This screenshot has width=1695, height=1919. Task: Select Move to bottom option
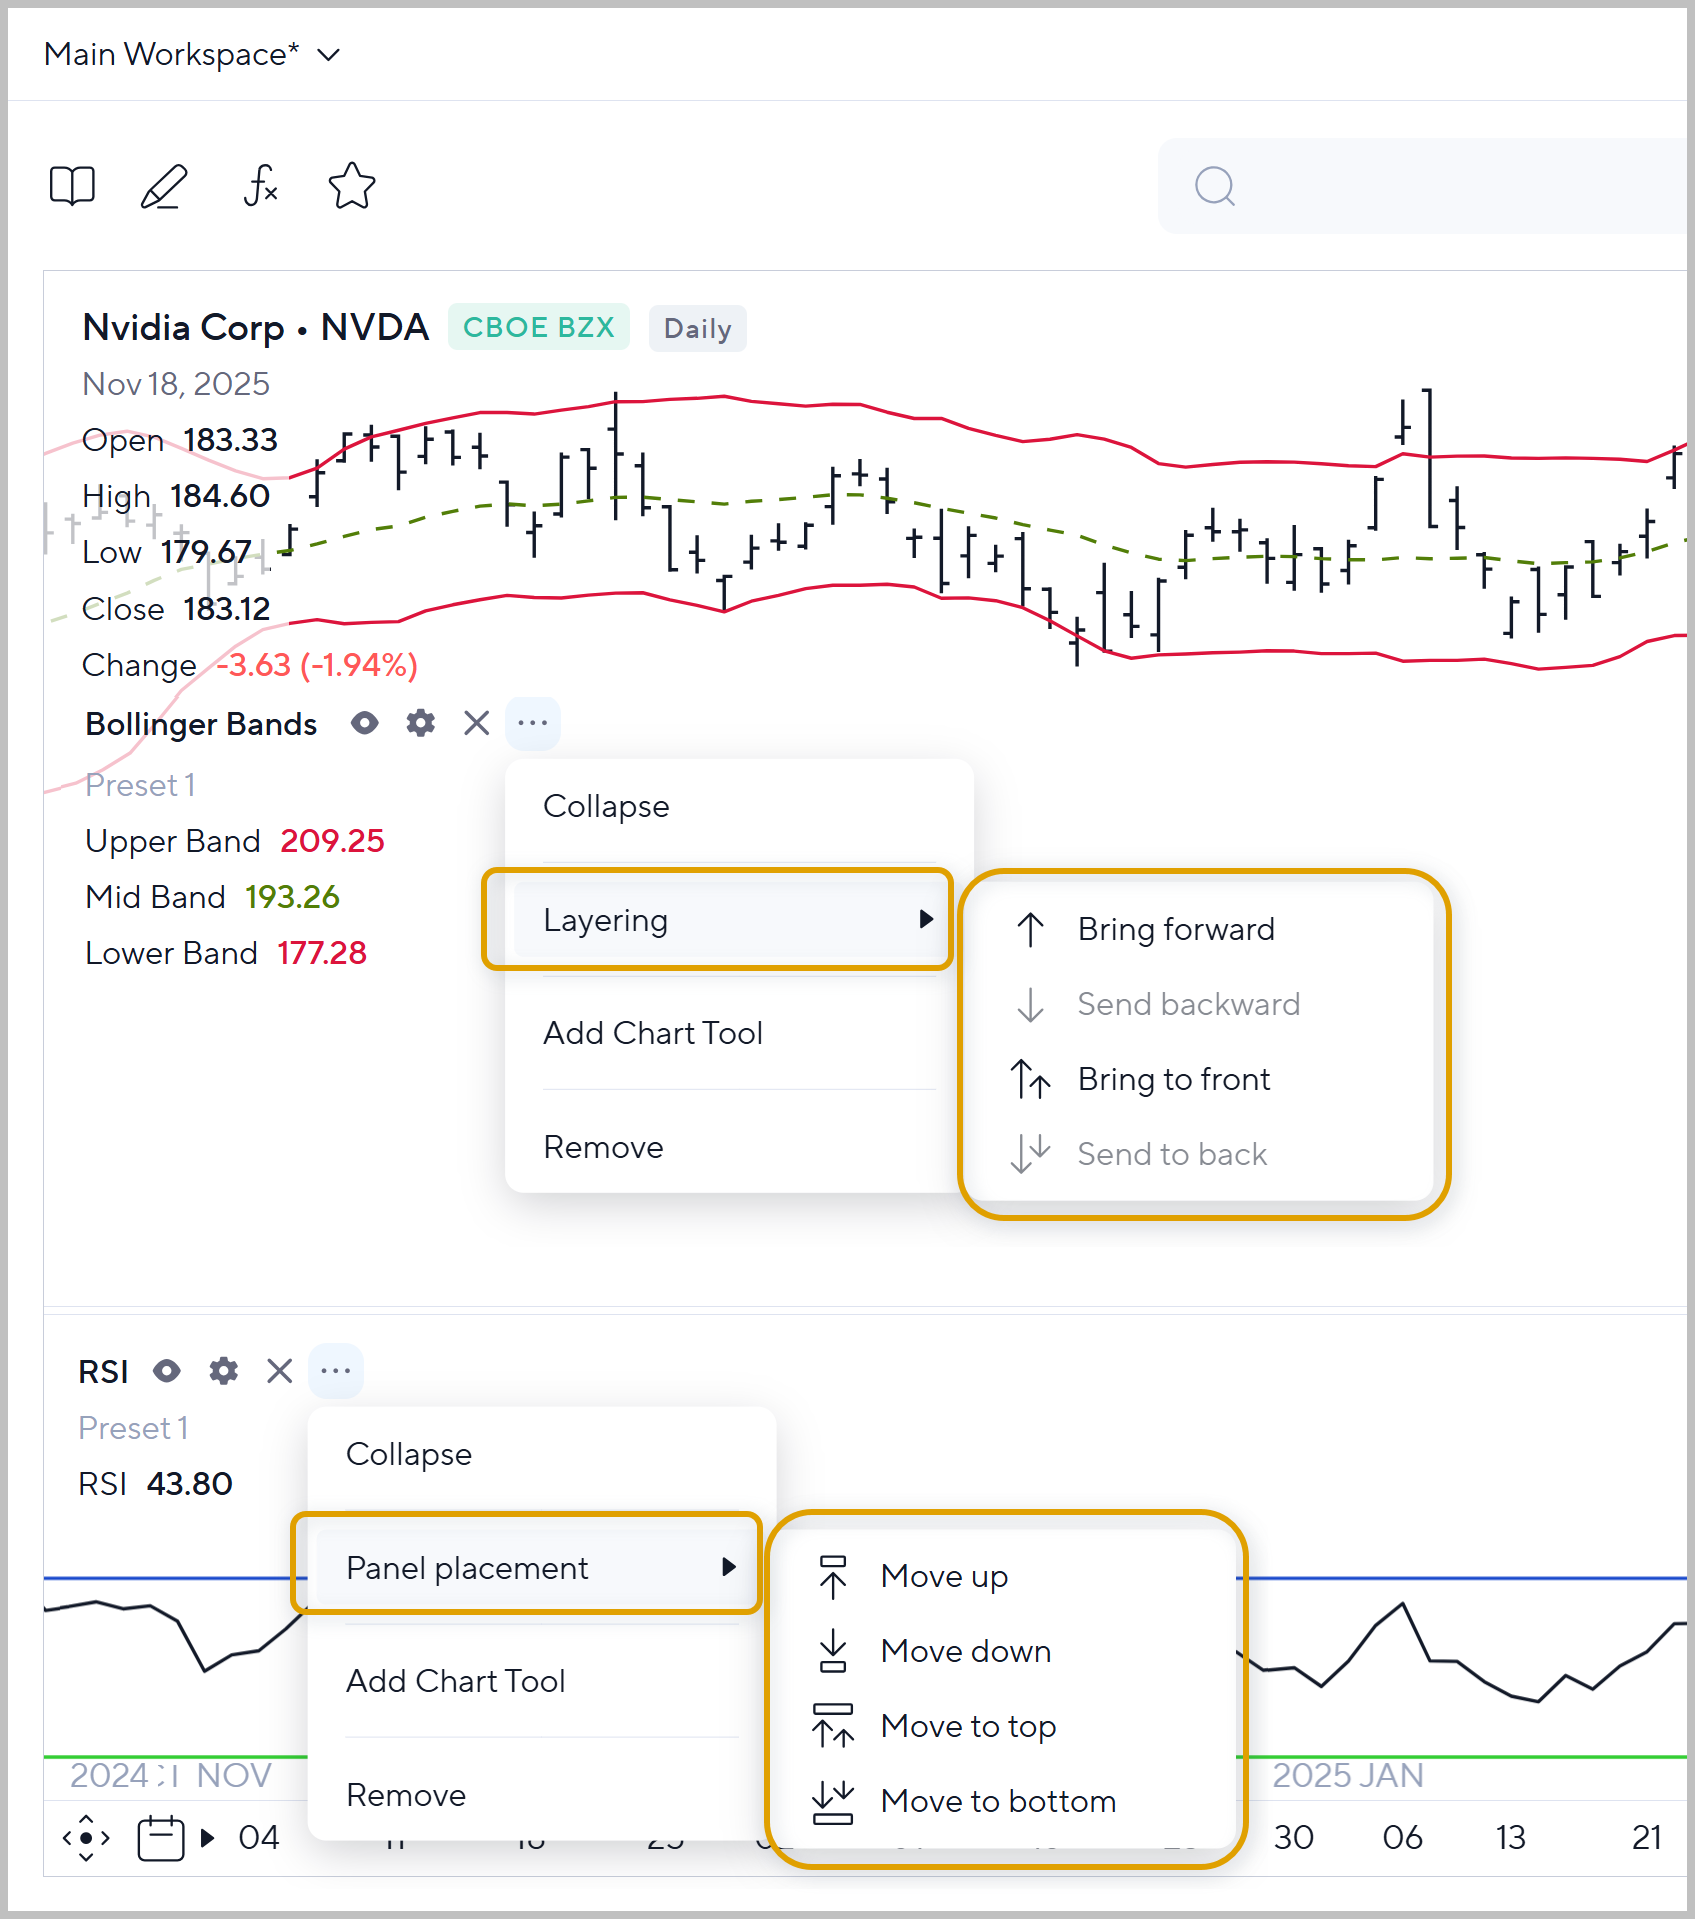tap(997, 1801)
